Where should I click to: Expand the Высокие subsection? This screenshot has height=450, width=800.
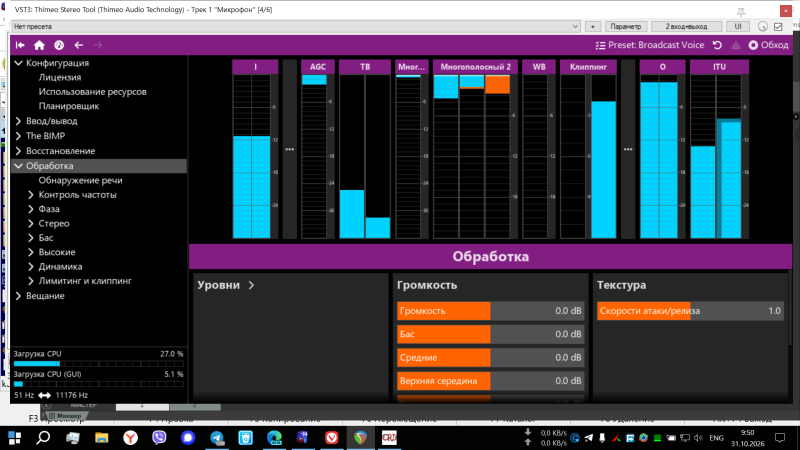(x=31, y=252)
